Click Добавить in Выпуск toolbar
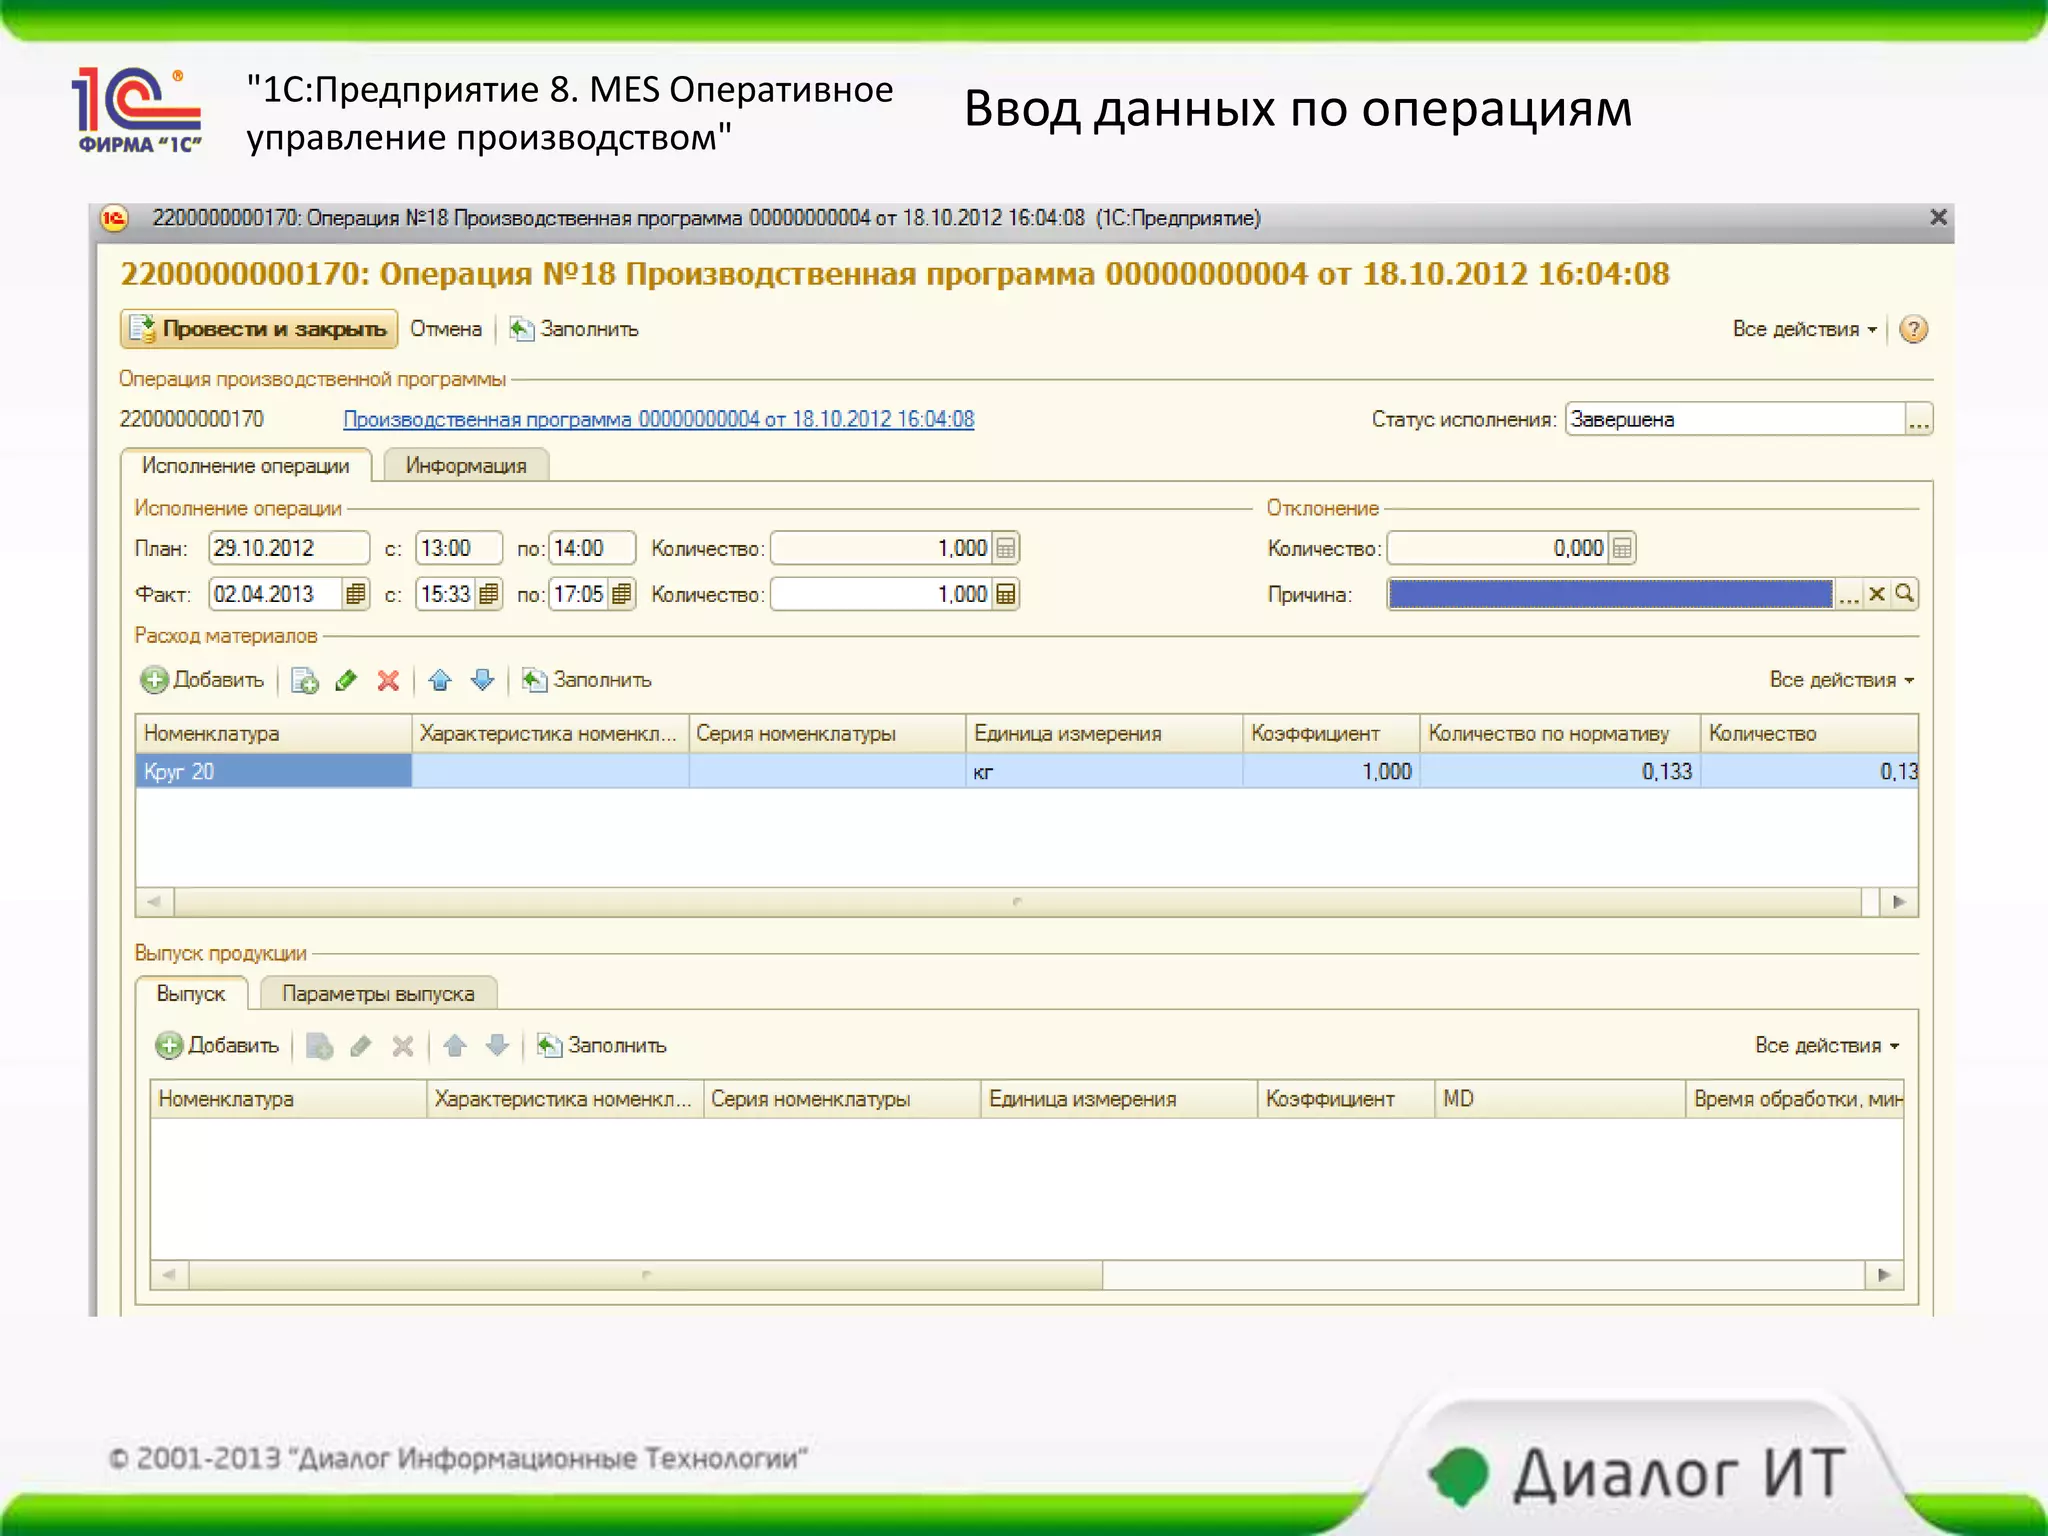This screenshot has width=2048, height=1536. [x=218, y=1046]
